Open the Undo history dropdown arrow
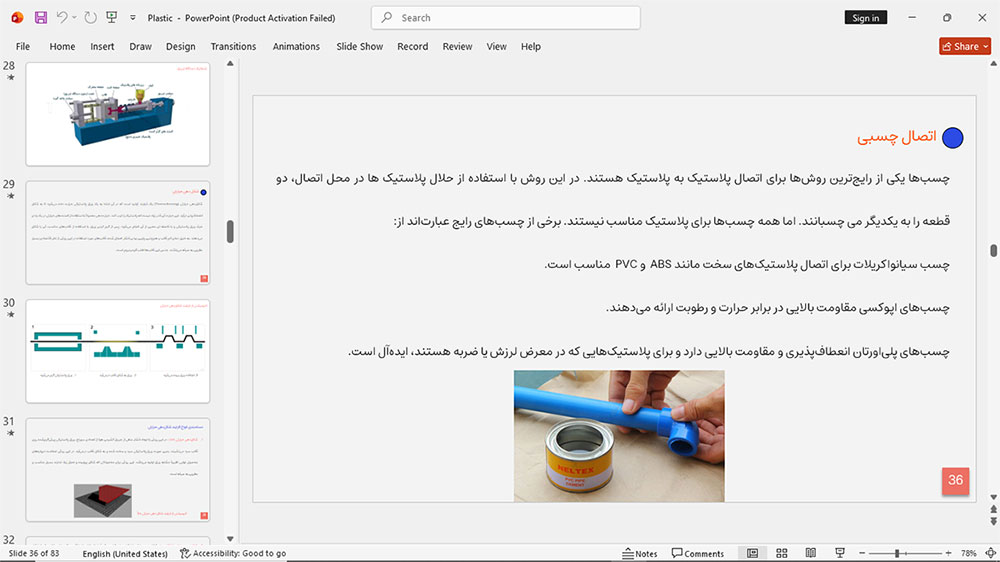This screenshot has height=562, width=1000. click(74, 18)
